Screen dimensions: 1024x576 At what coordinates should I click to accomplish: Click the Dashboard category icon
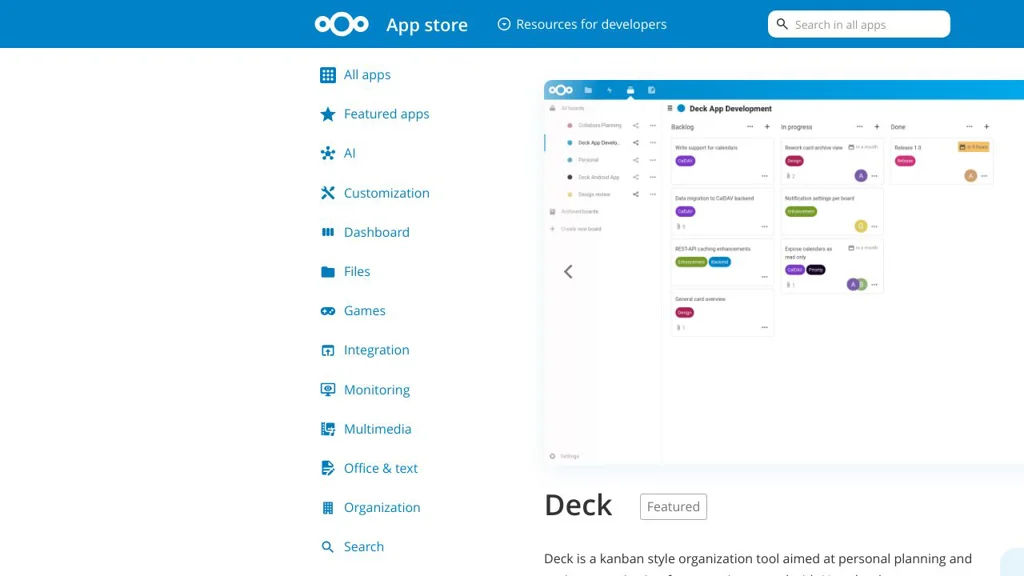pos(328,232)
